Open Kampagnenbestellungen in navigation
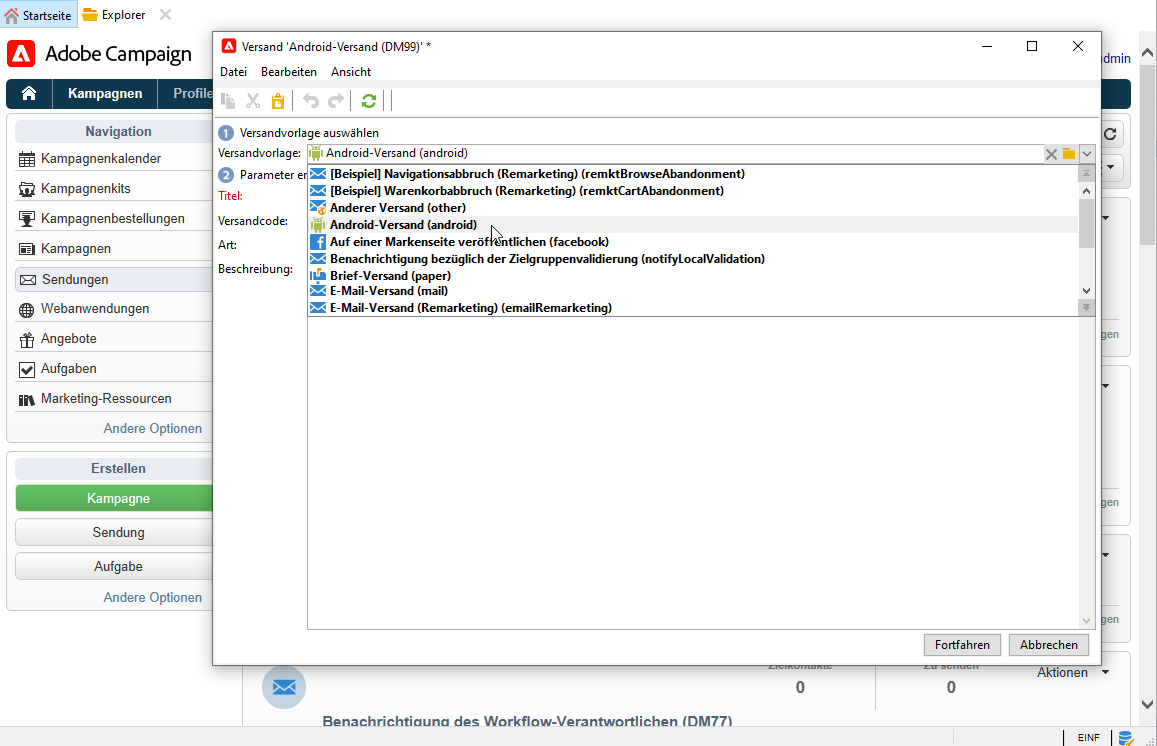This screenshot has width=1157, height=746. pyautogui.click(x=114, y=218)
